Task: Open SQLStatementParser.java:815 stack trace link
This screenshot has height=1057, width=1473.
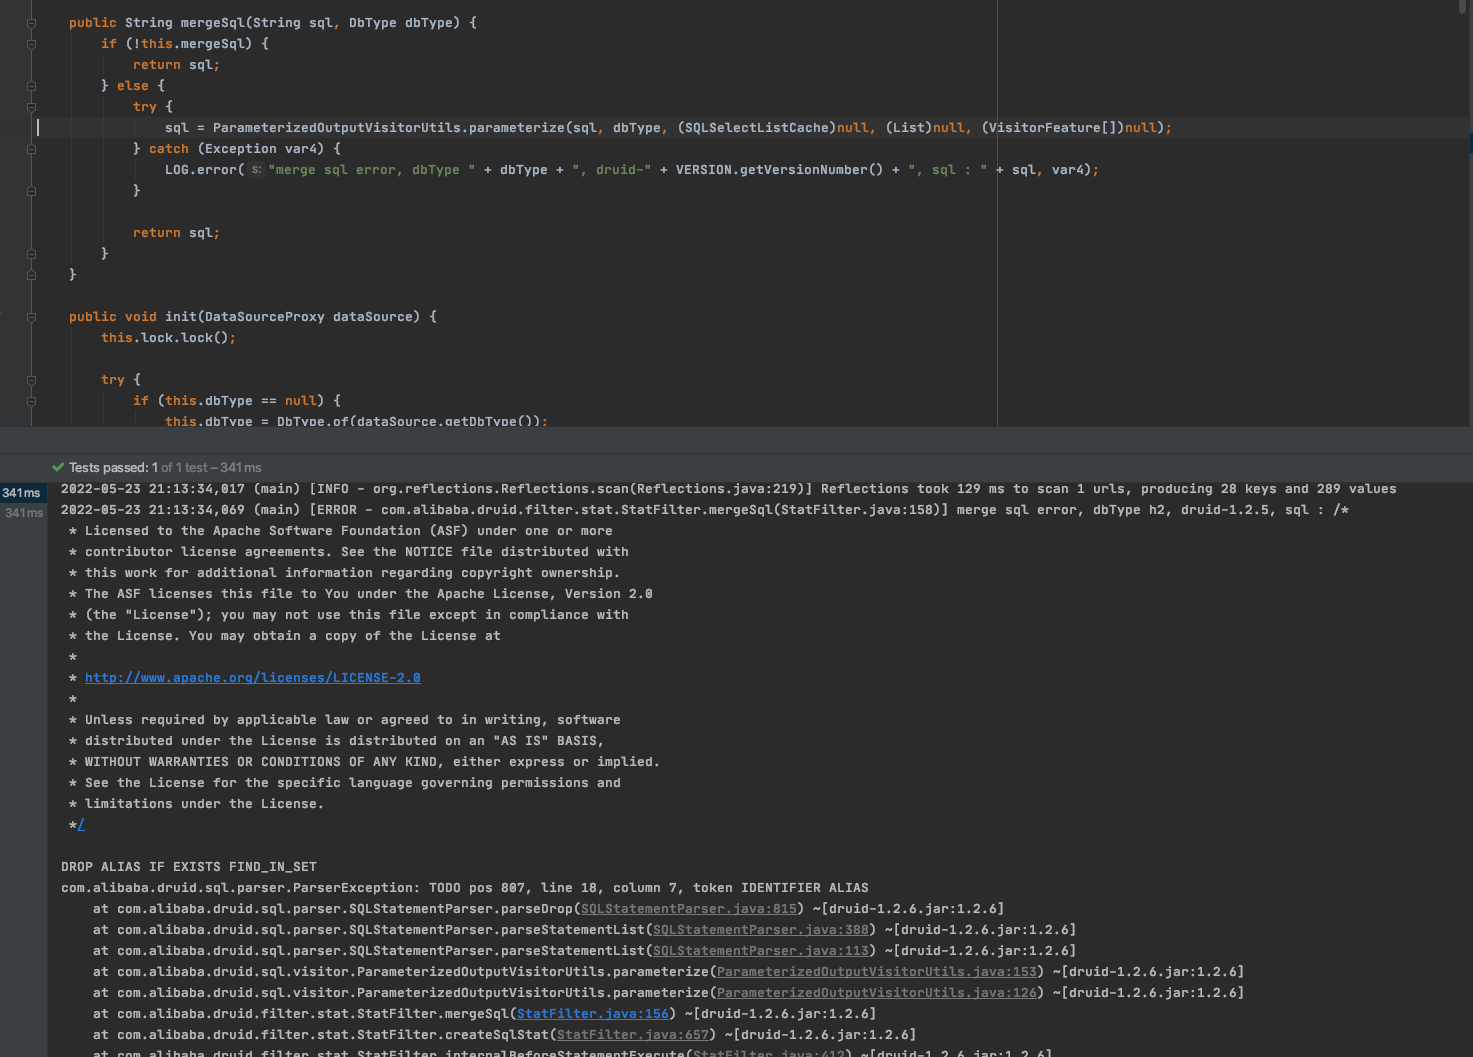Action: coord(689,909)
